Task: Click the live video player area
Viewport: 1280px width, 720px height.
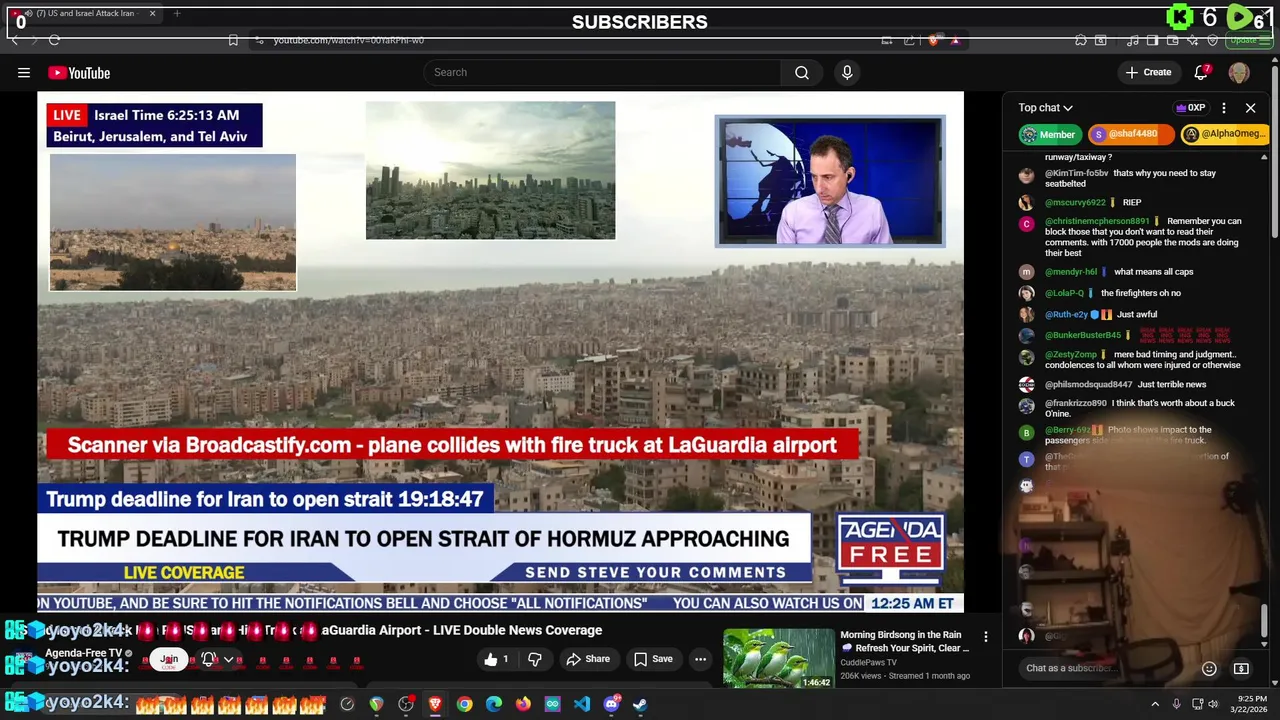Action: click(x=500, y=351)
